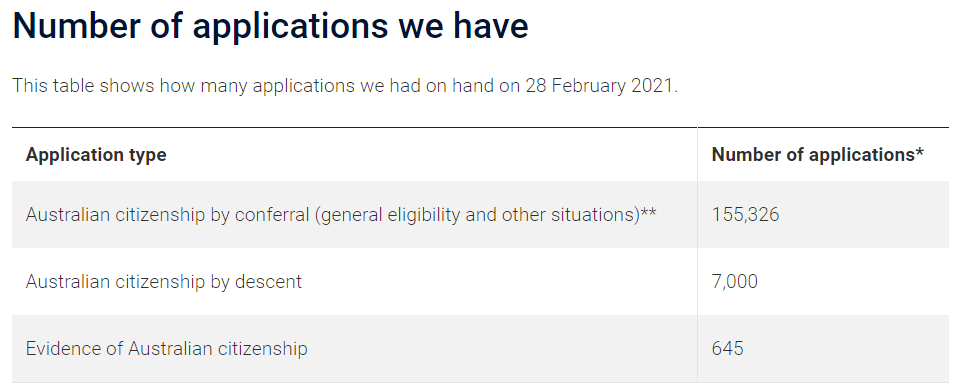
Task: Click the '(general eligibility and other situations)' text
Action: click(x=477, y=215)
